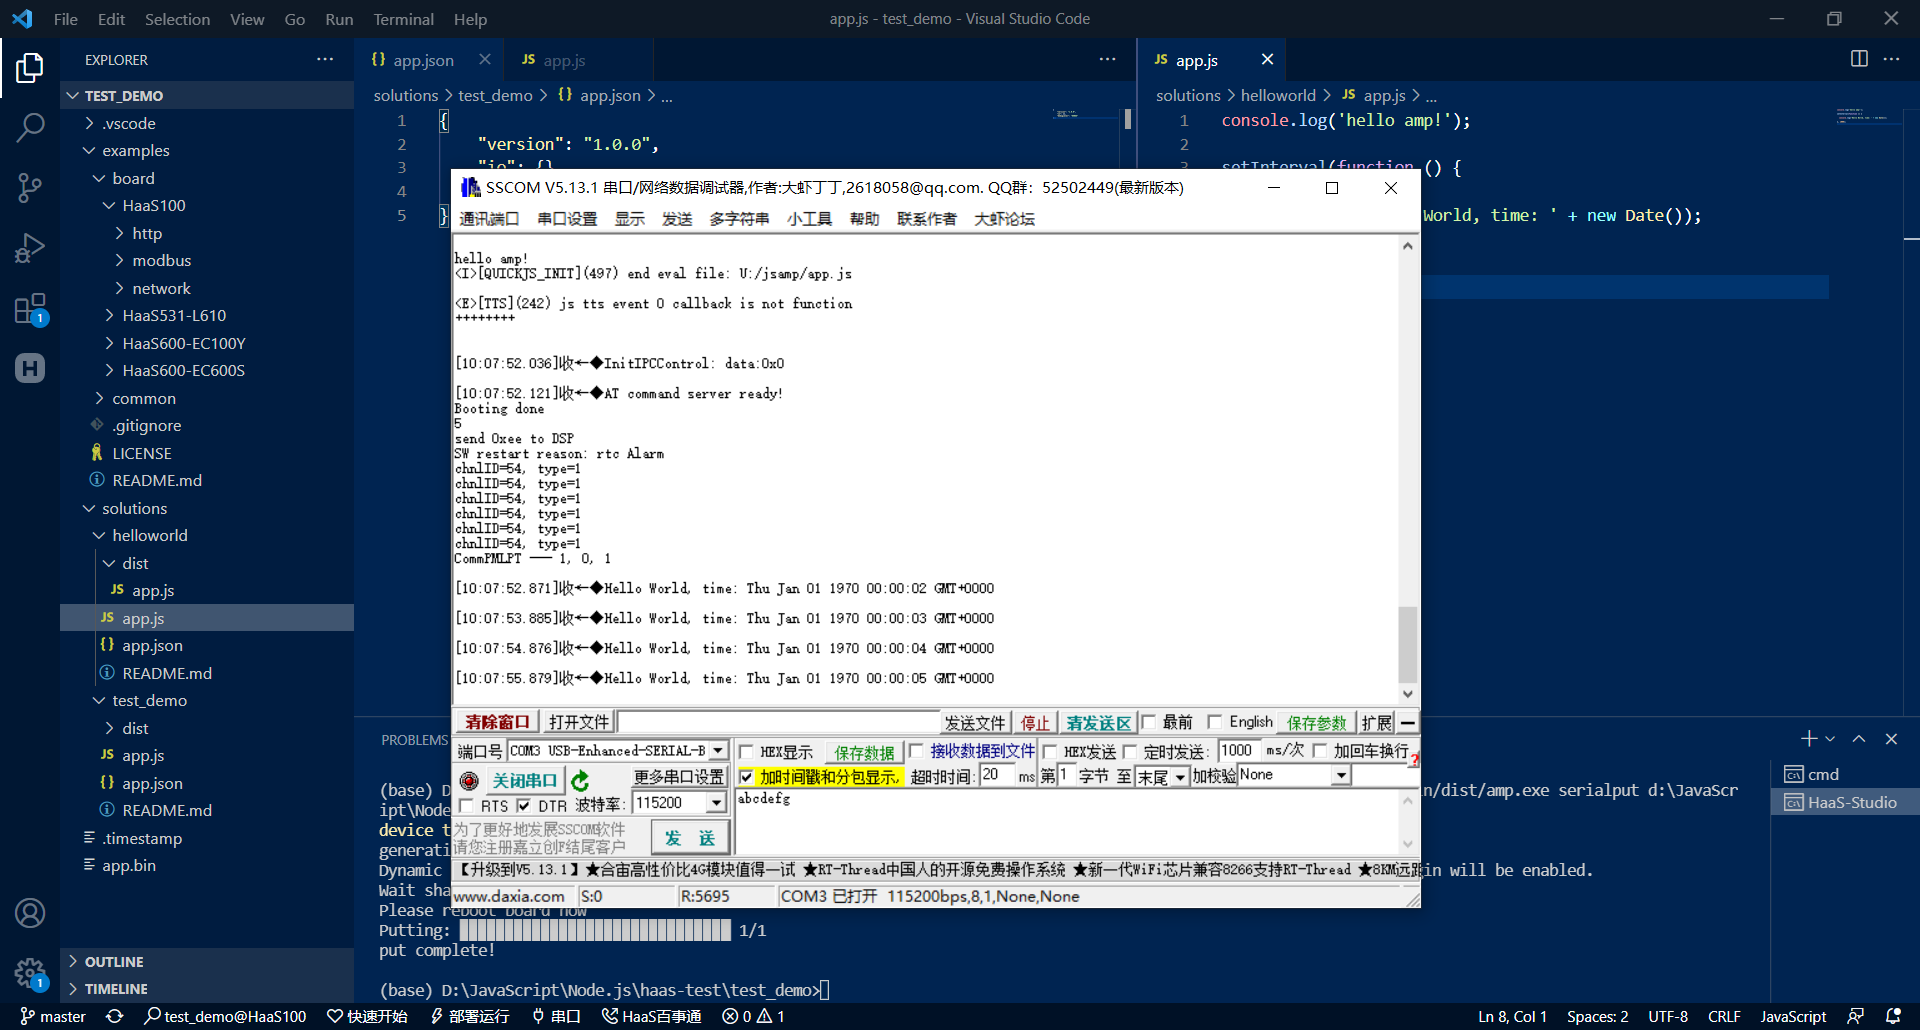Viewport: 1920px width, 1030px height.
Task: Expand the TIMELINE section
Action: (116, 988)
